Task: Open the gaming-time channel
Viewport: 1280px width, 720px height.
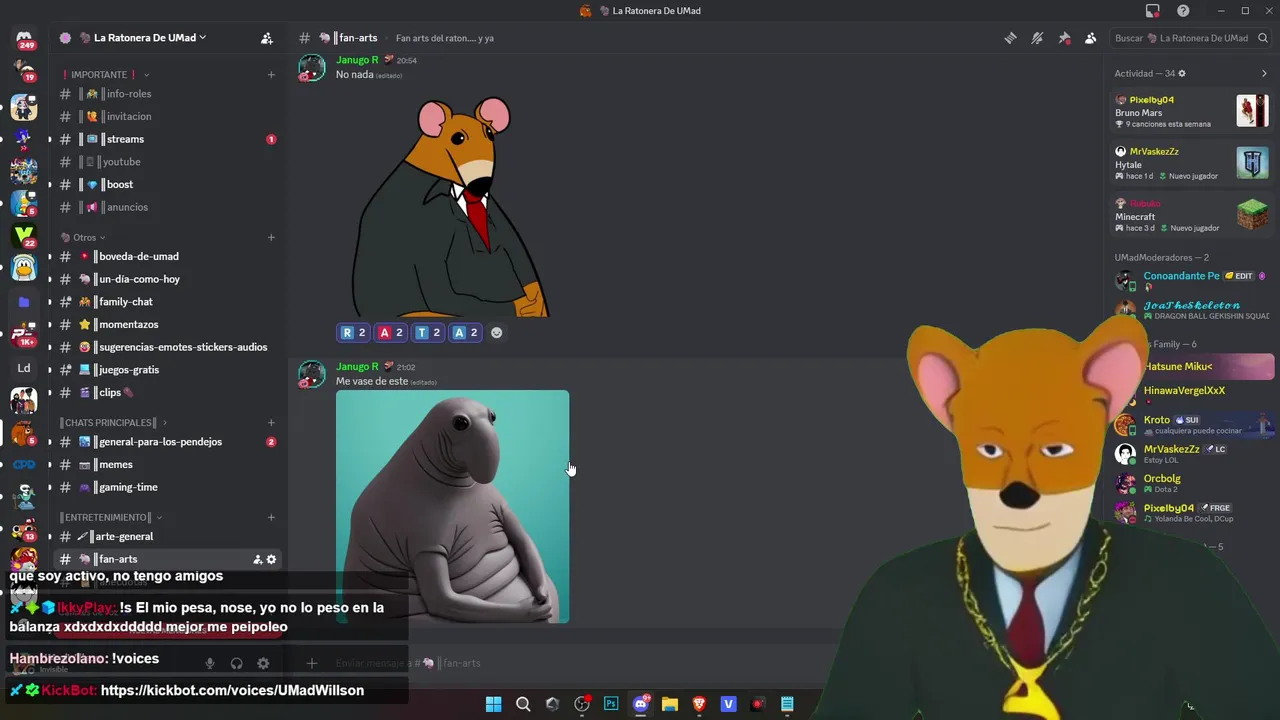Action: coord(167,487)
